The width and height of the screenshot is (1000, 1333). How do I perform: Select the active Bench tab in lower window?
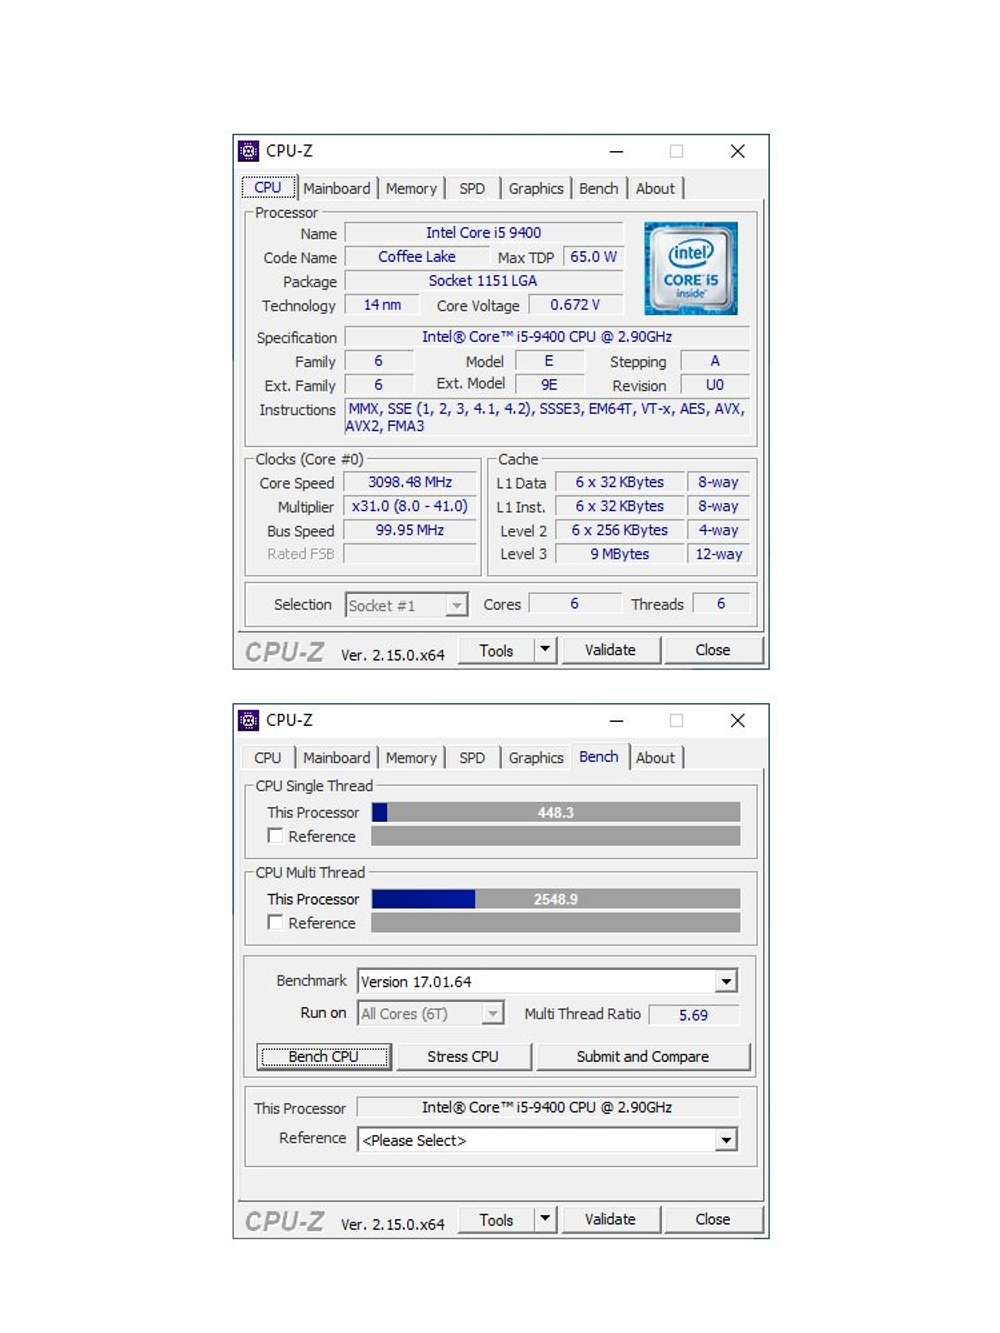tap(599, 757)
